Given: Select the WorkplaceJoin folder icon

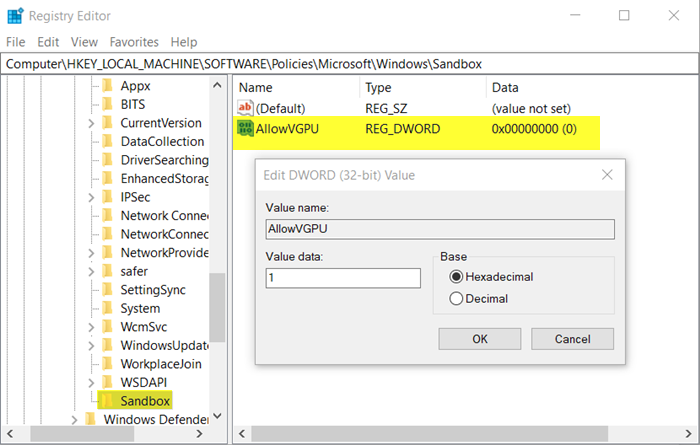Looking at the screenshot, I should pyautogui.click(x=107, y=364).
